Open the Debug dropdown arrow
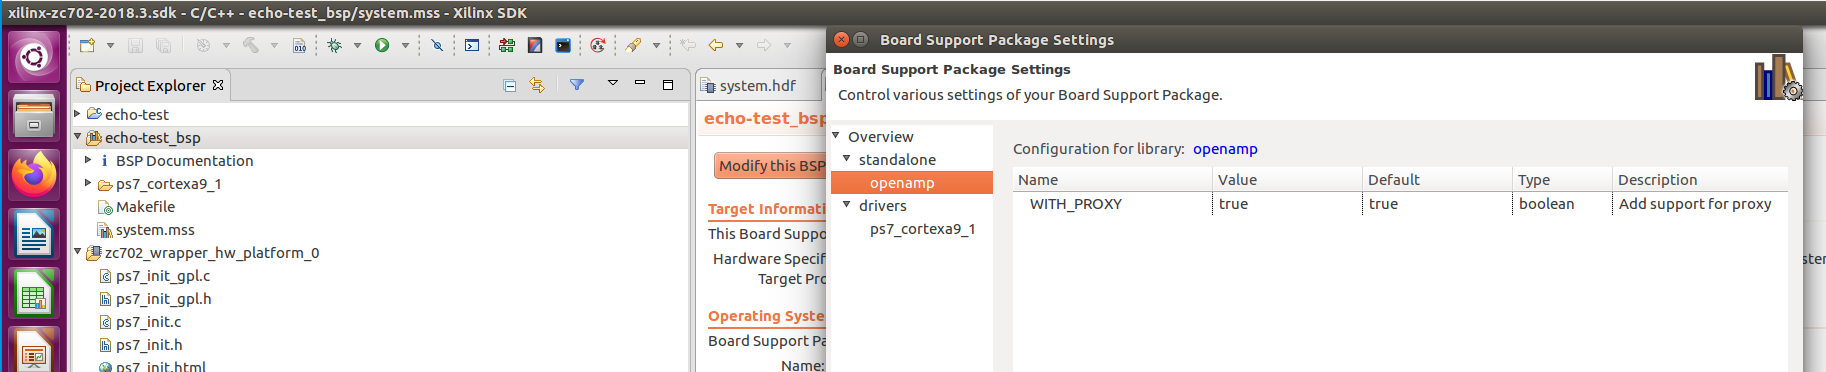The height and width of the screenshot is (372, 1826). coord(357,45)
